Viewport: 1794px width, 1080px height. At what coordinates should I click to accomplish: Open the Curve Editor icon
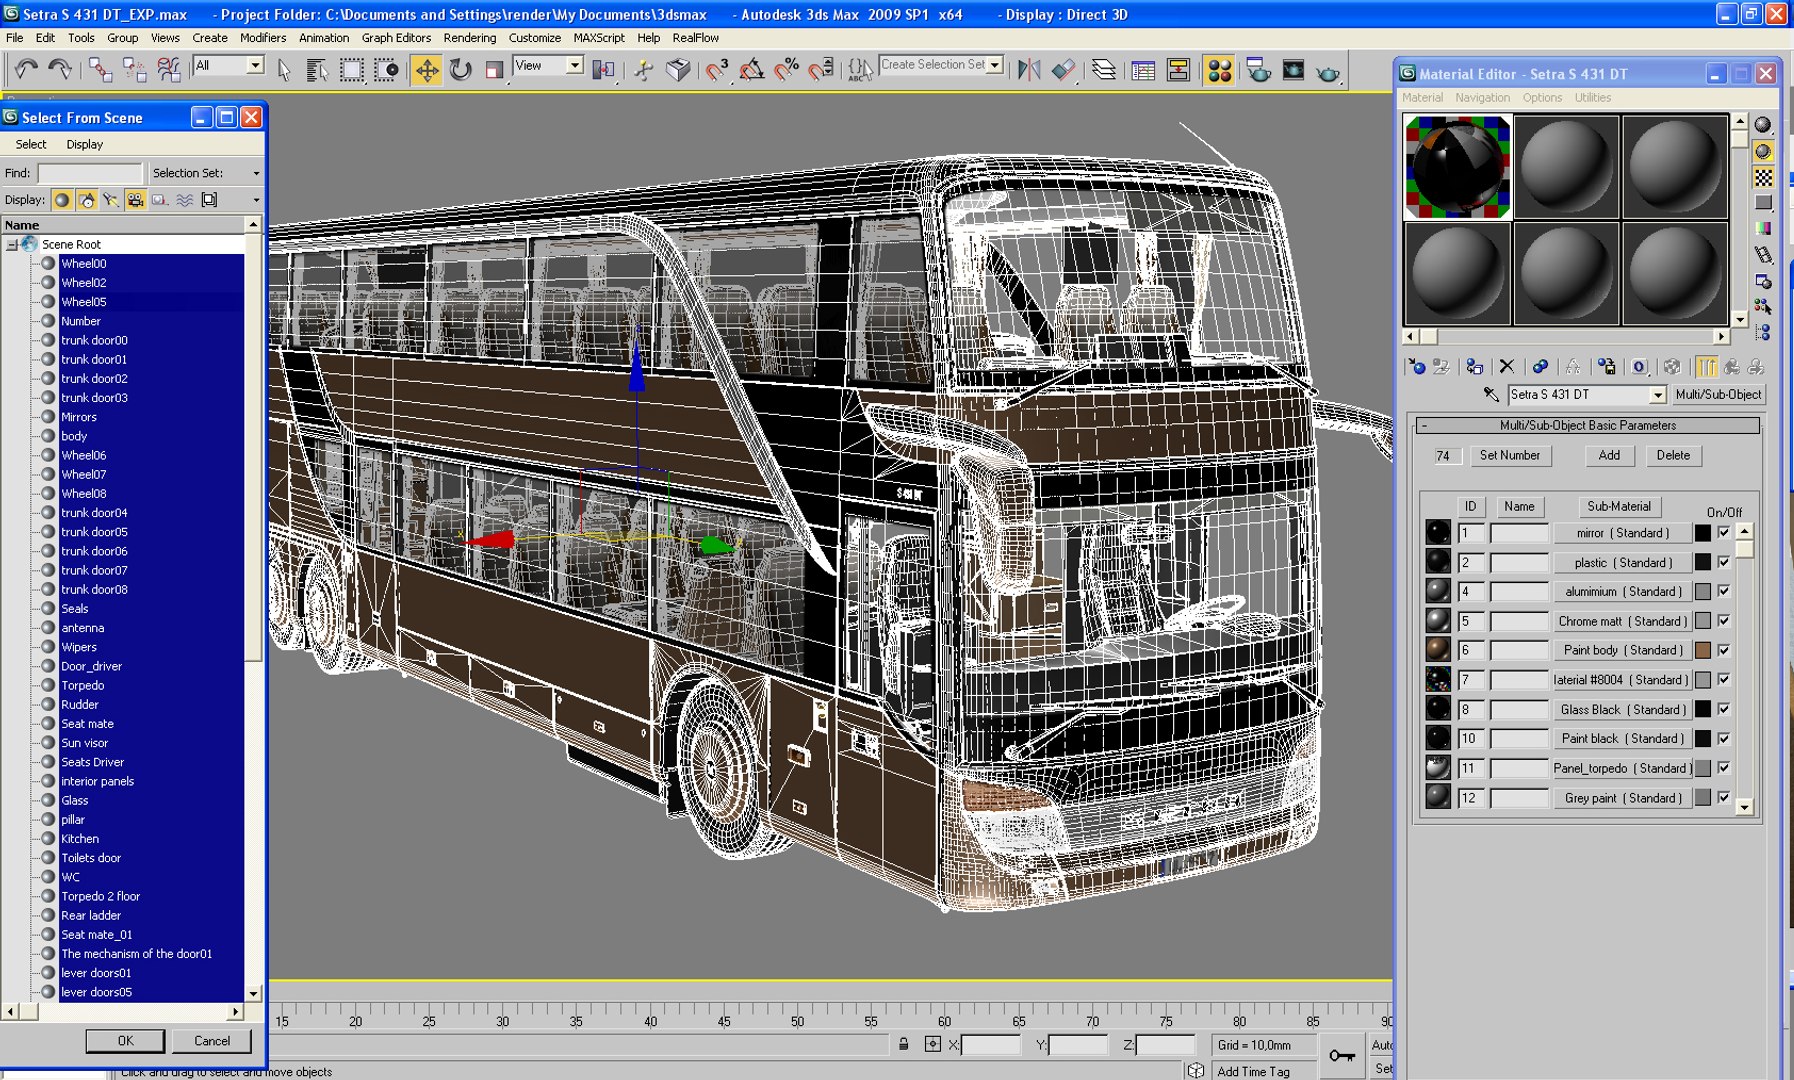coord(1143,69)
